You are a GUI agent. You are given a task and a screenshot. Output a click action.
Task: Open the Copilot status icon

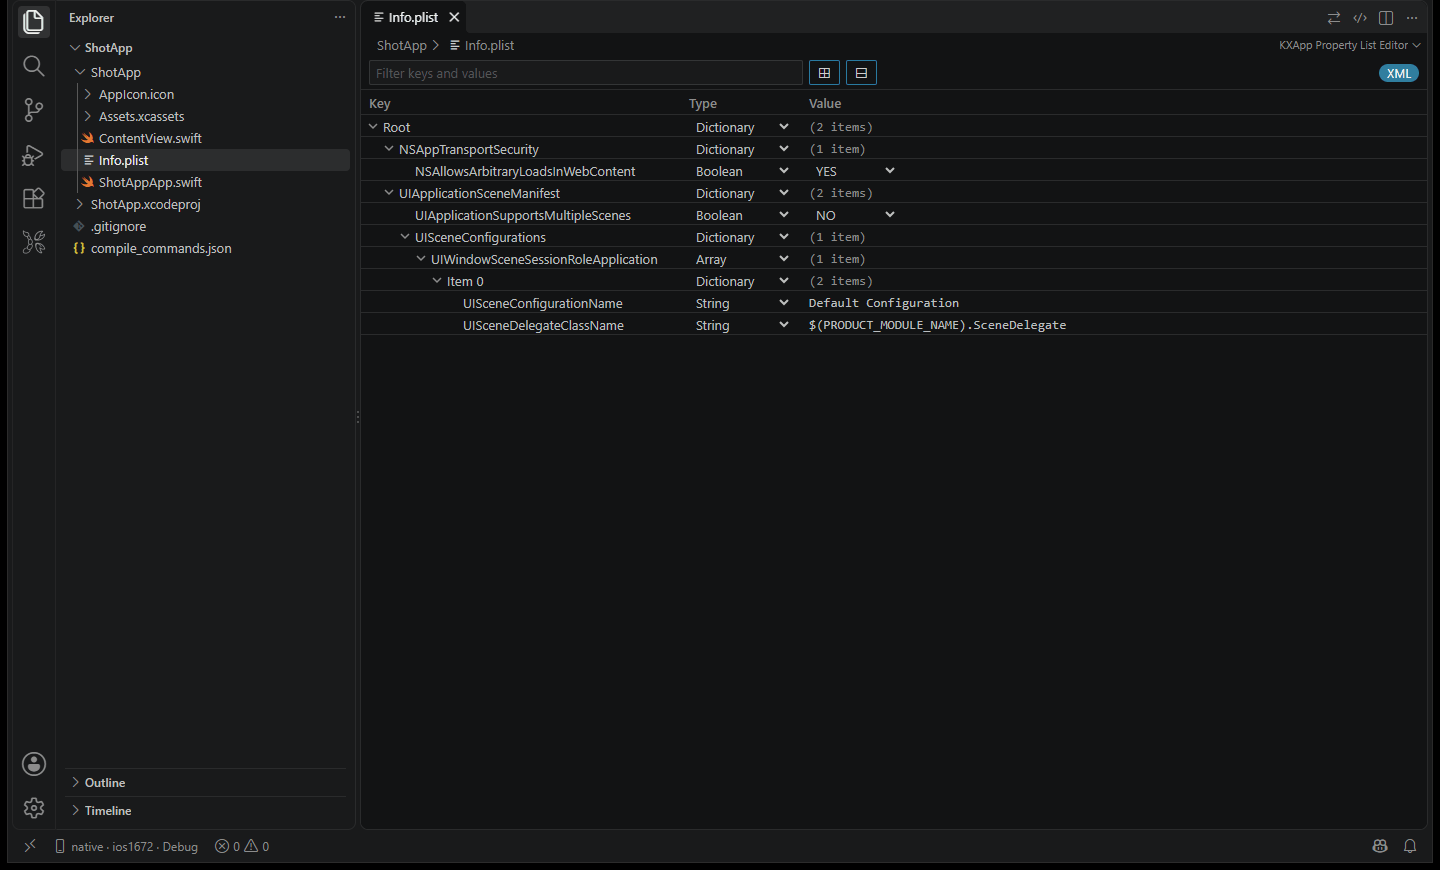point(1380,846)
